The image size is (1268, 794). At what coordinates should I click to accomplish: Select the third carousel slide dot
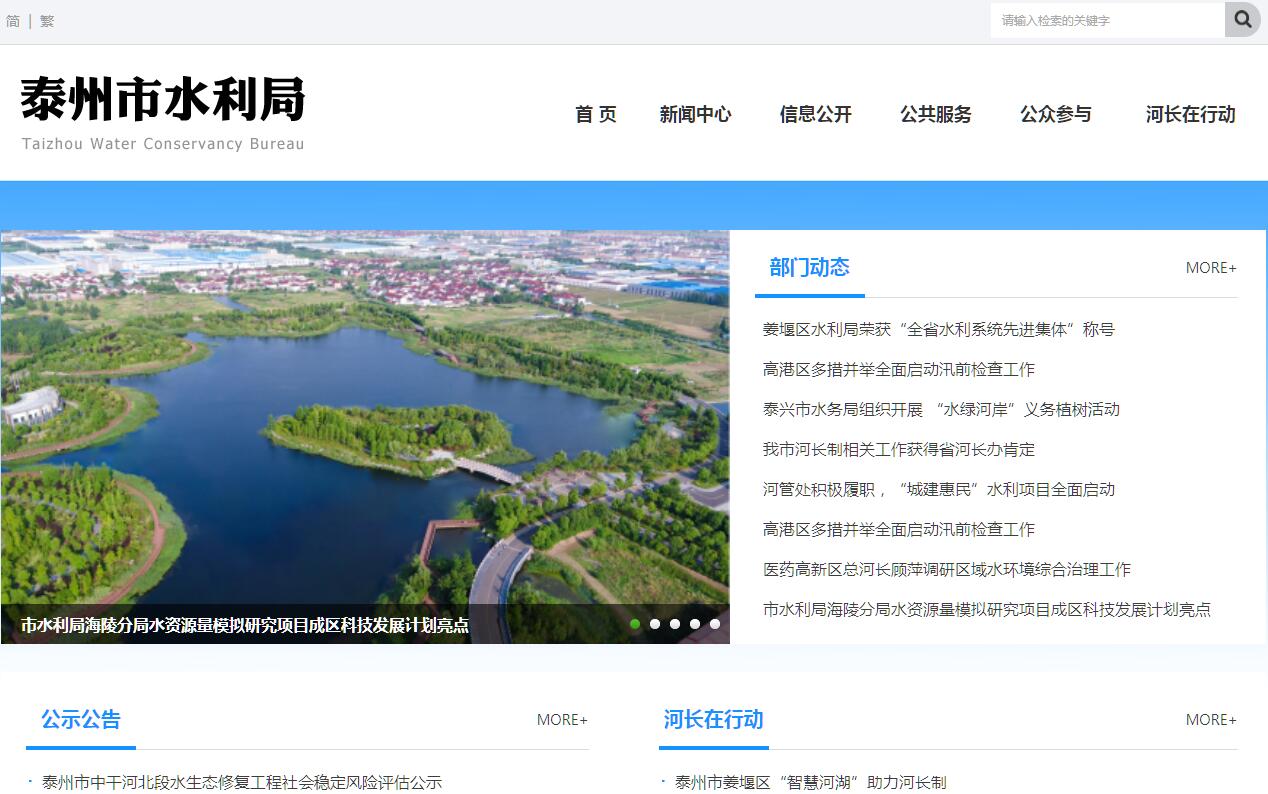pos(675,624)
